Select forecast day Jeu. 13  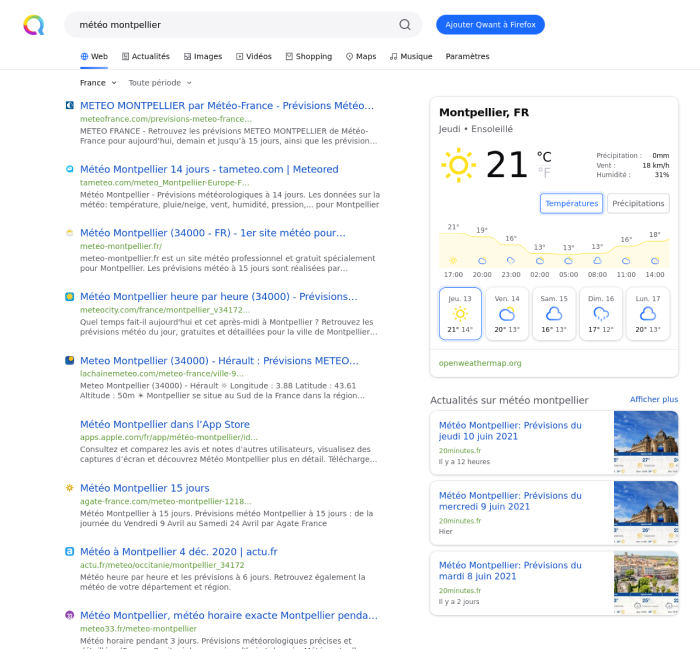460,314
